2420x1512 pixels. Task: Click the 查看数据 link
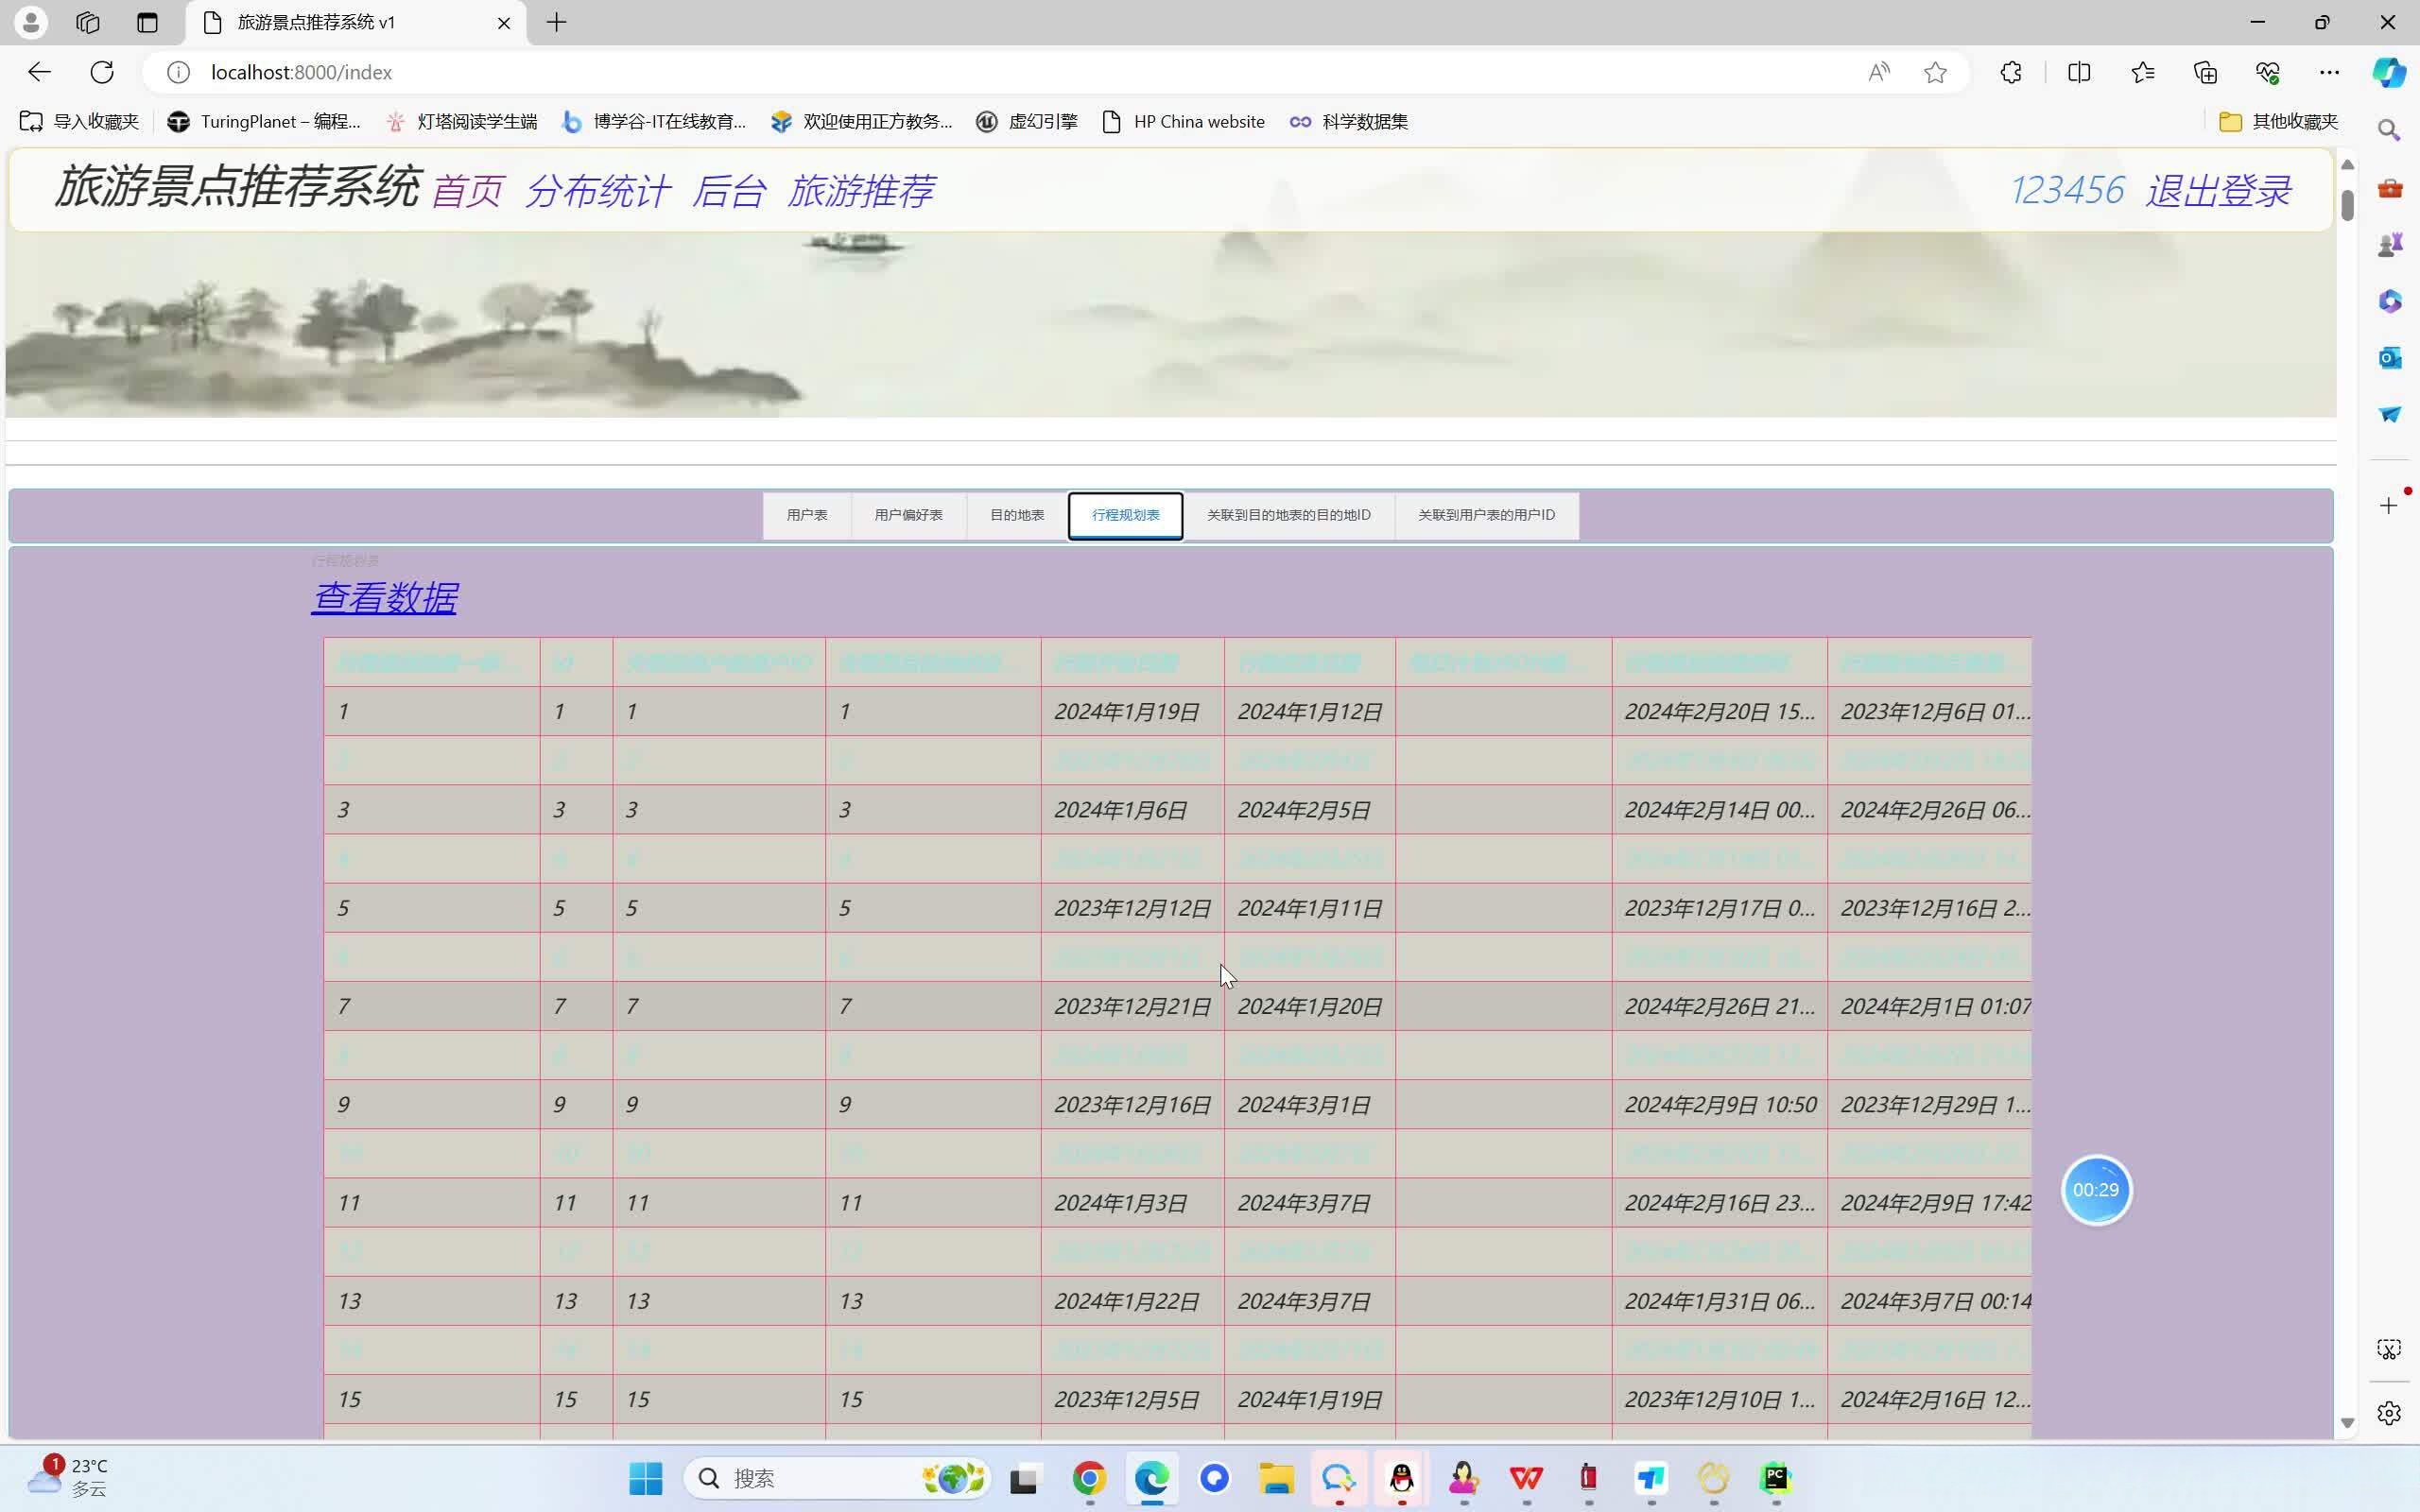click(x=384, y=598)
